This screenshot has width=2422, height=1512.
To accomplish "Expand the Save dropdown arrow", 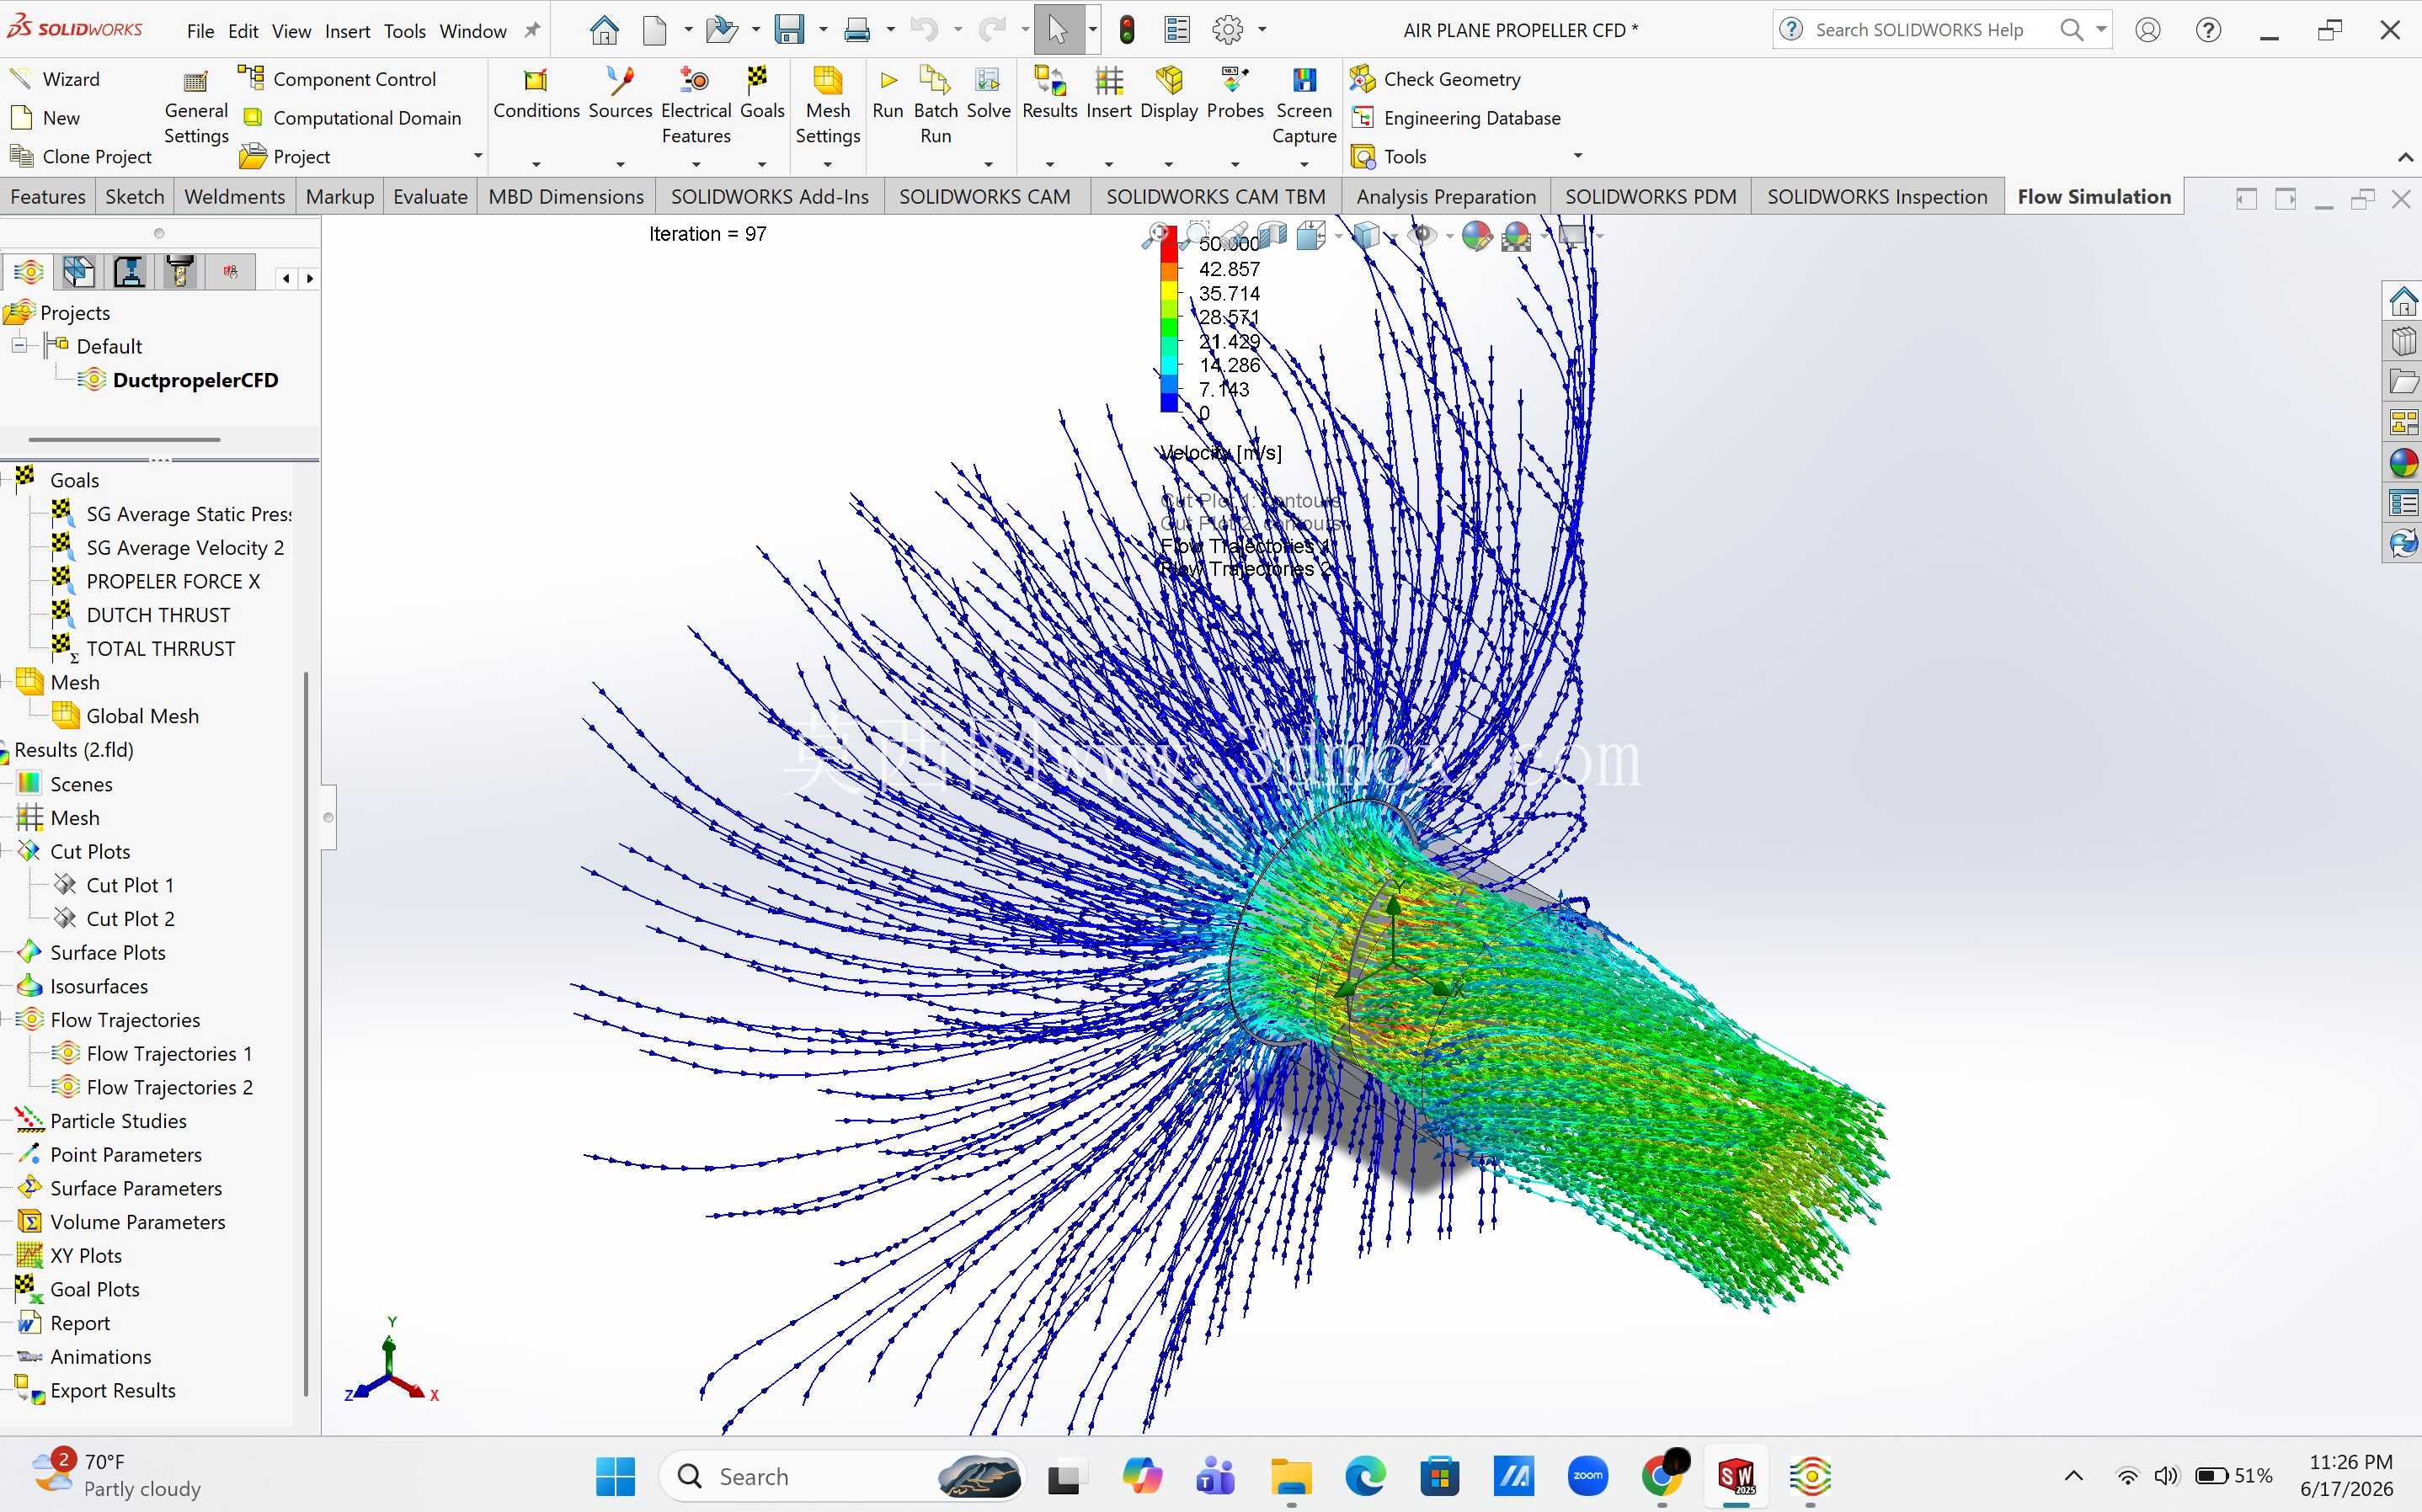I will [823, 30].
